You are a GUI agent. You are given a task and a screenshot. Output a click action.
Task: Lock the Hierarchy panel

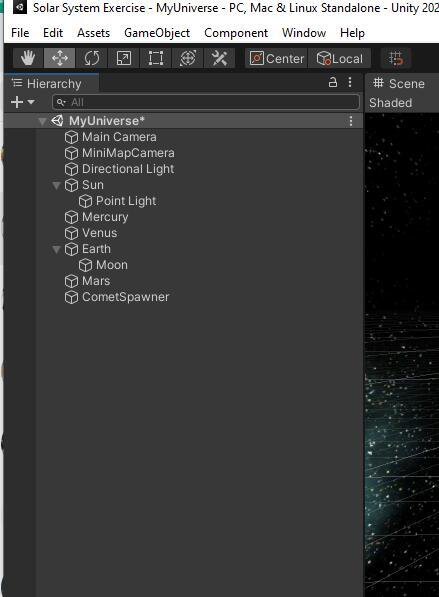pyautogui.click(x=333, y=82)
